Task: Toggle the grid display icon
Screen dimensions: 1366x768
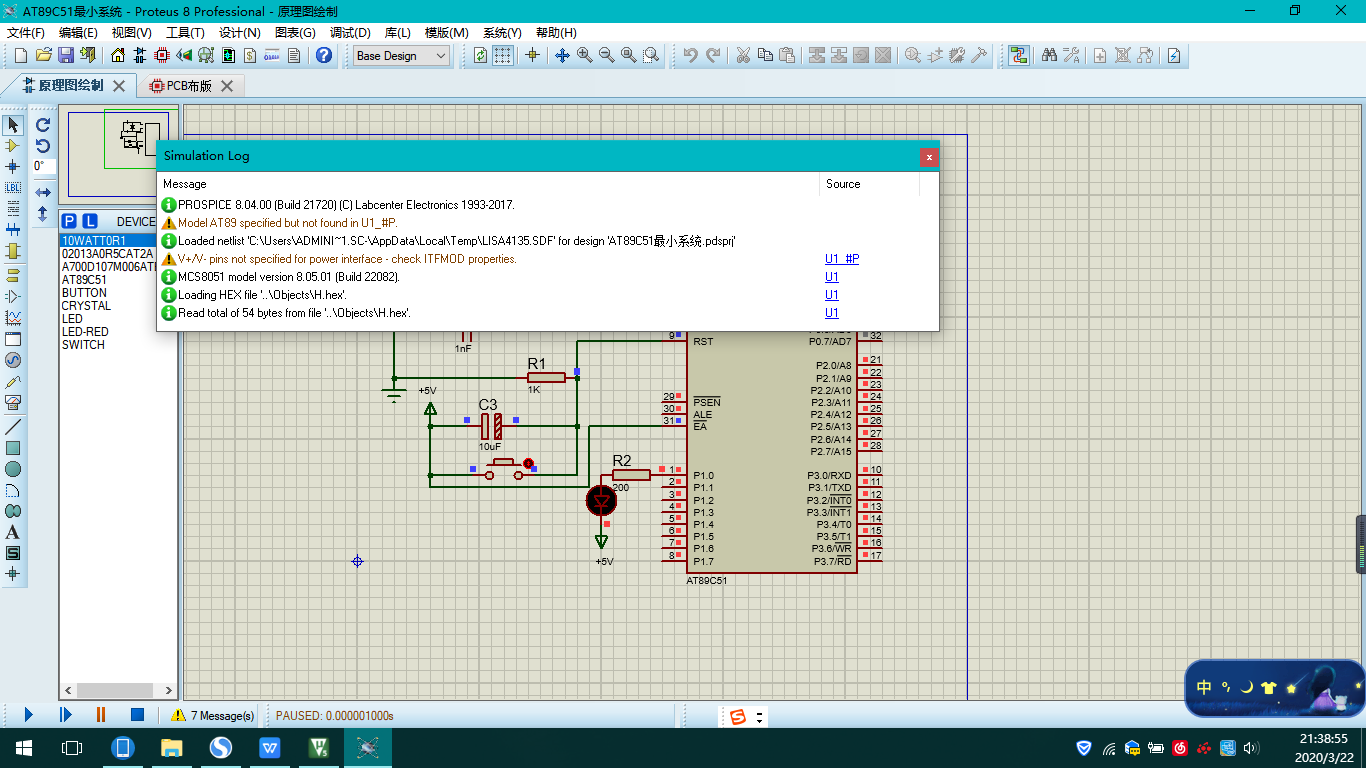Action: pos(503,55)
